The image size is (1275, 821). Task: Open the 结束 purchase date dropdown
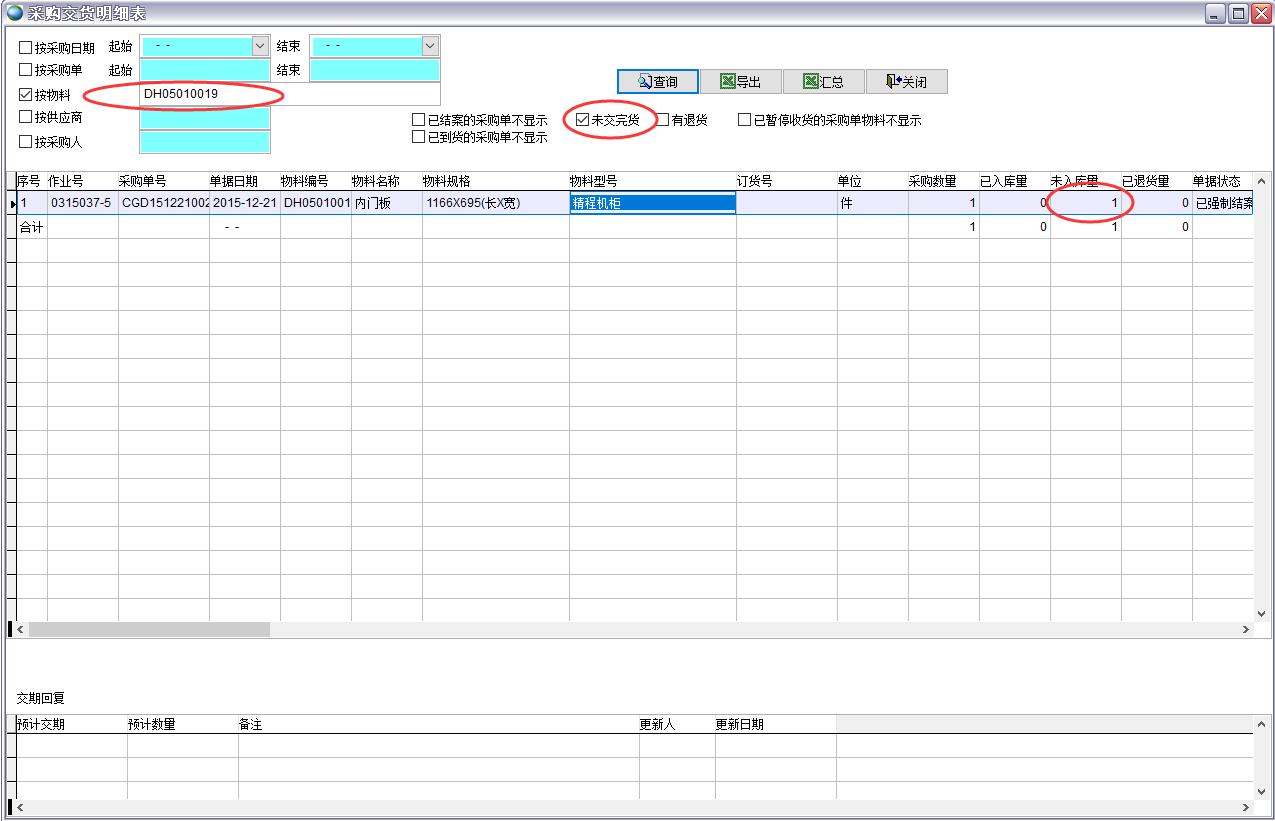click(x=430, y=46)
